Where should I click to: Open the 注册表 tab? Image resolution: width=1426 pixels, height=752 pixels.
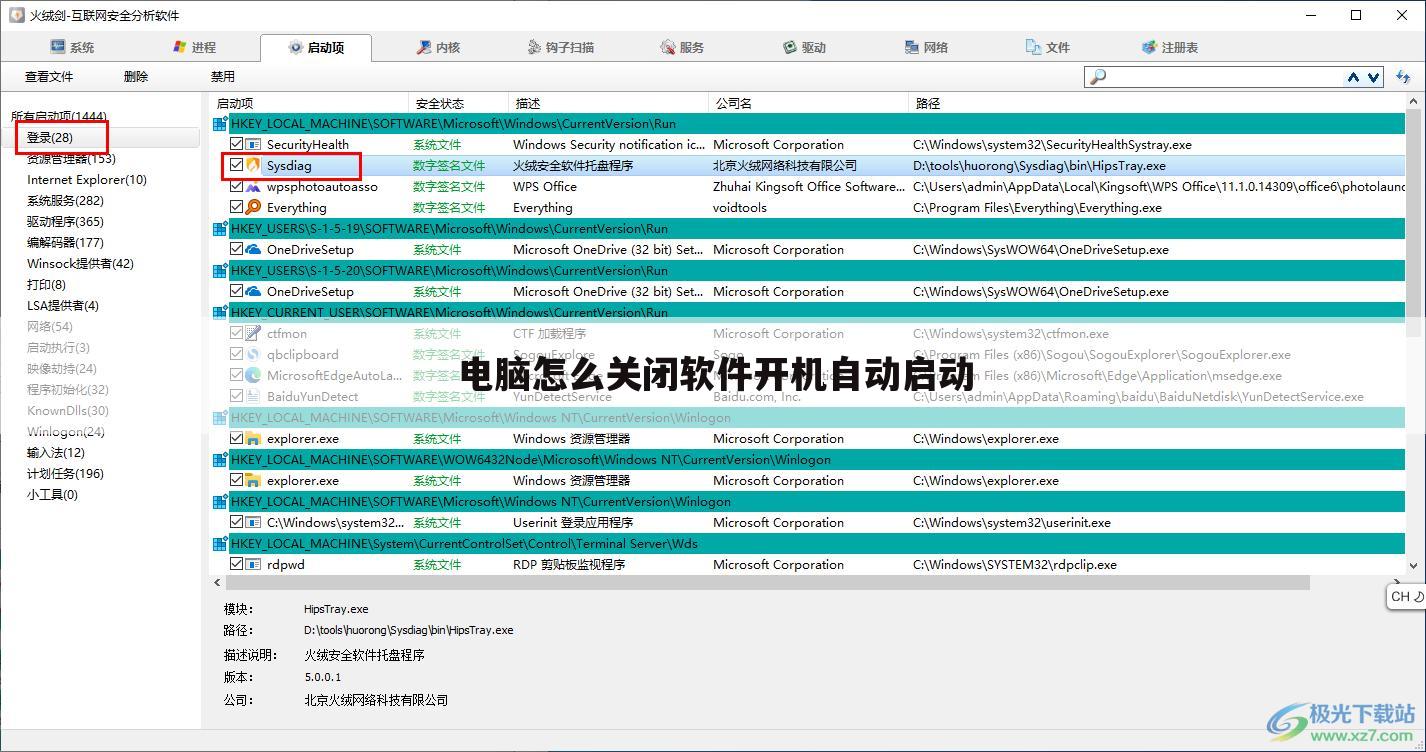(x=1170, y=47)
